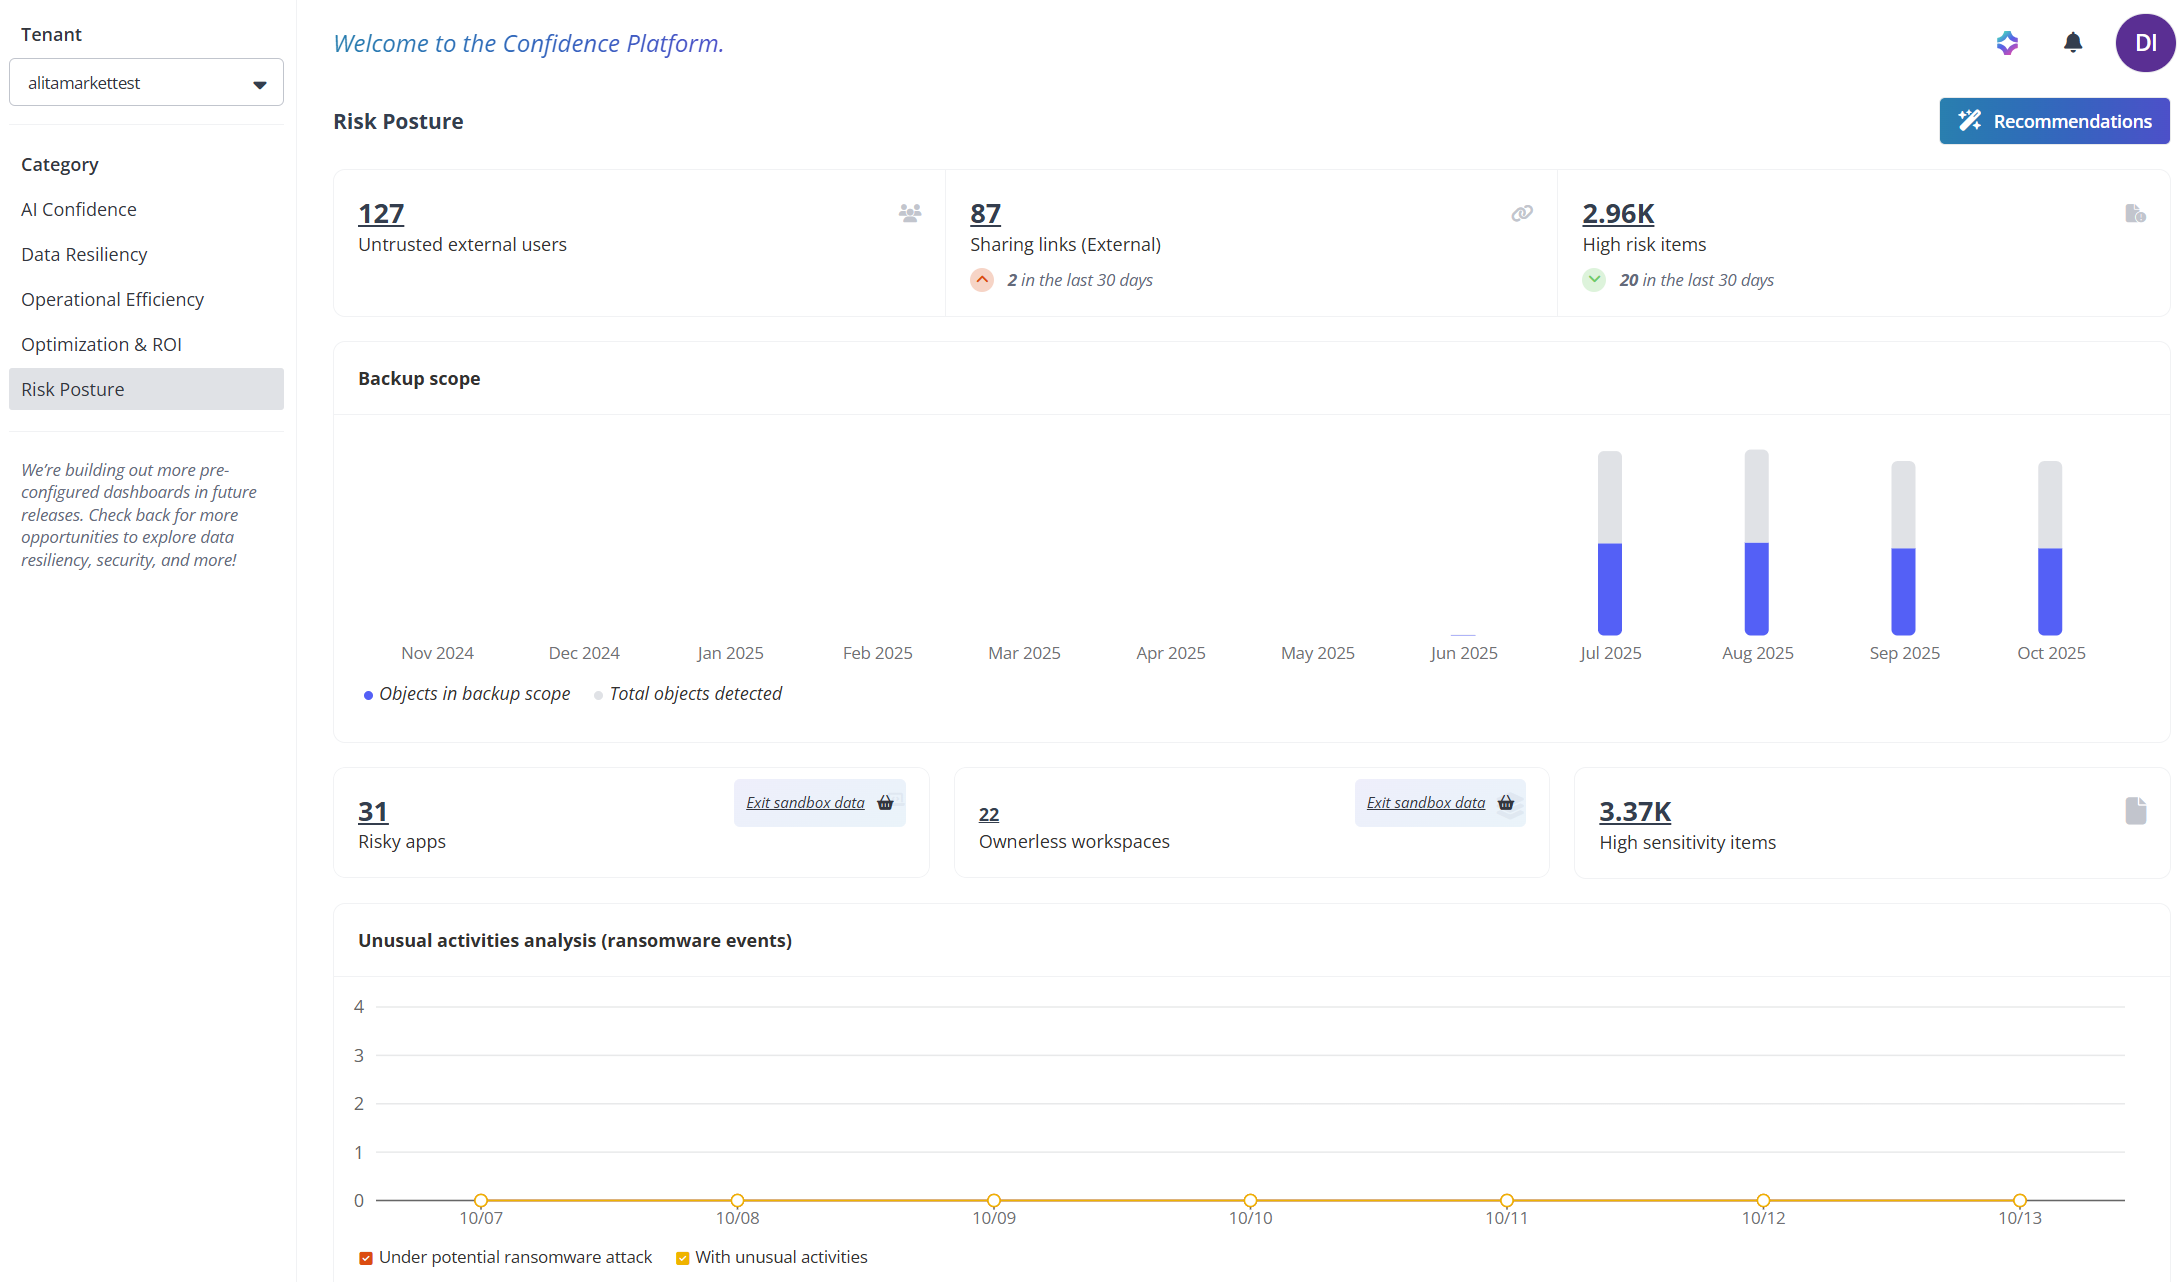Expand the sharing links upward trend chevron
The width and height of the screenshot is (2184, 1282).
point(982,280)
